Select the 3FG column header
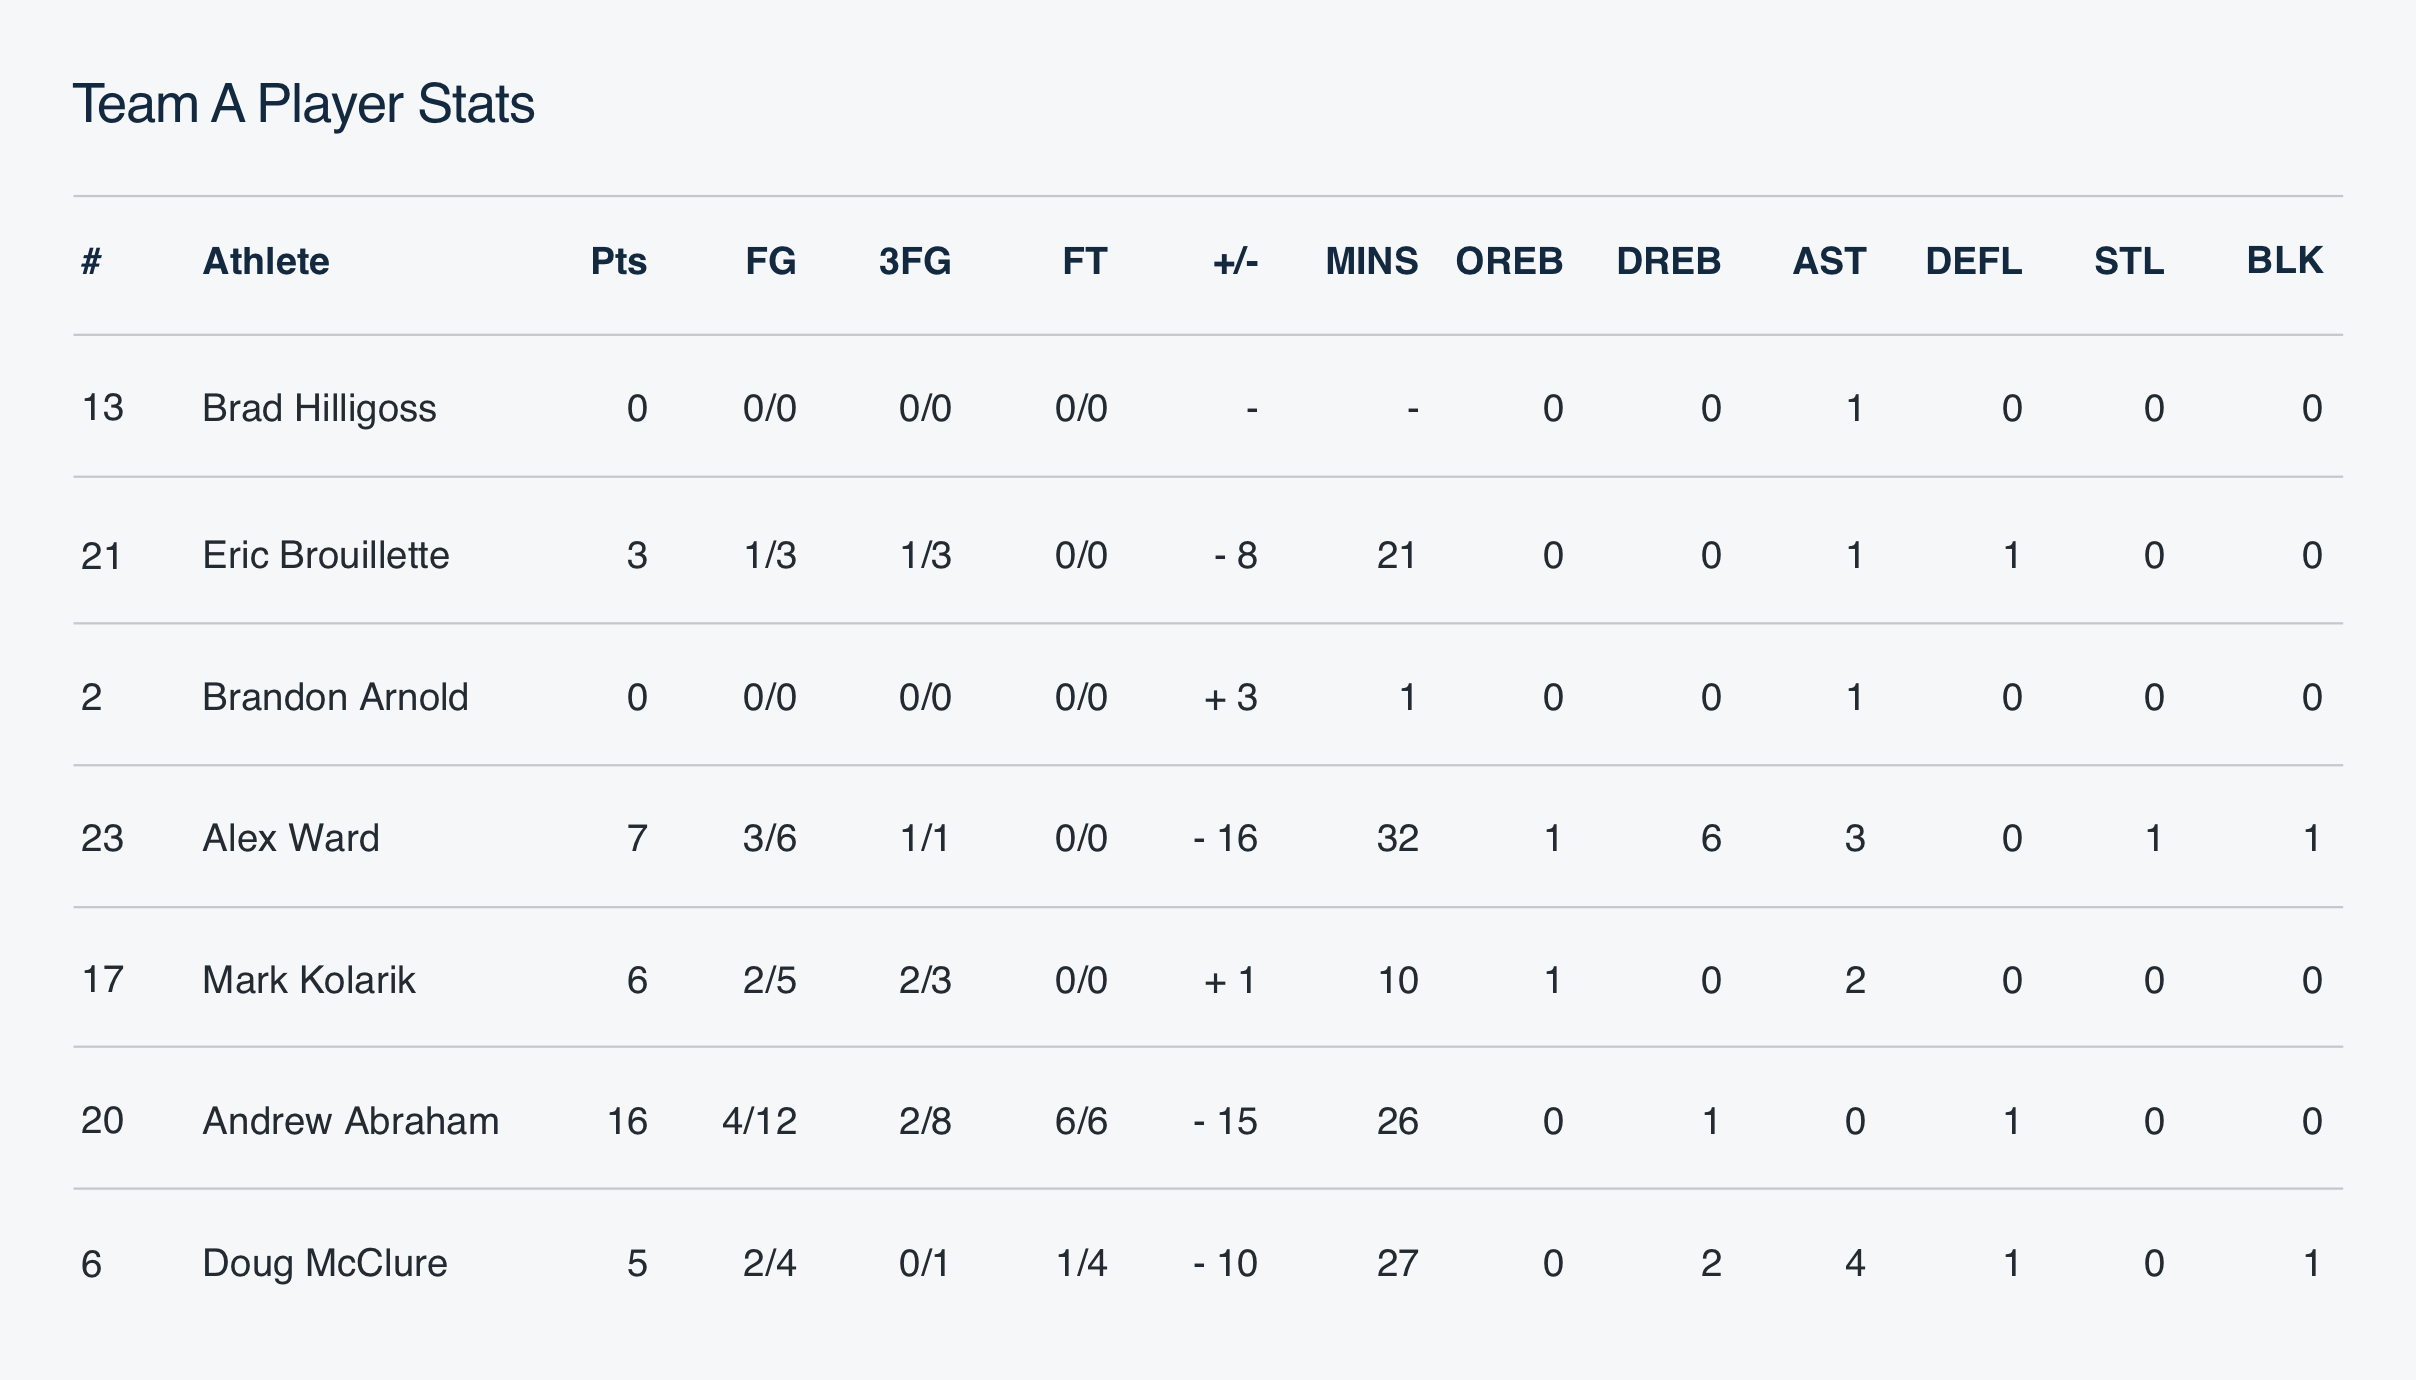Viewport: 2416px width, 1380px height. (x=914, y=262)
